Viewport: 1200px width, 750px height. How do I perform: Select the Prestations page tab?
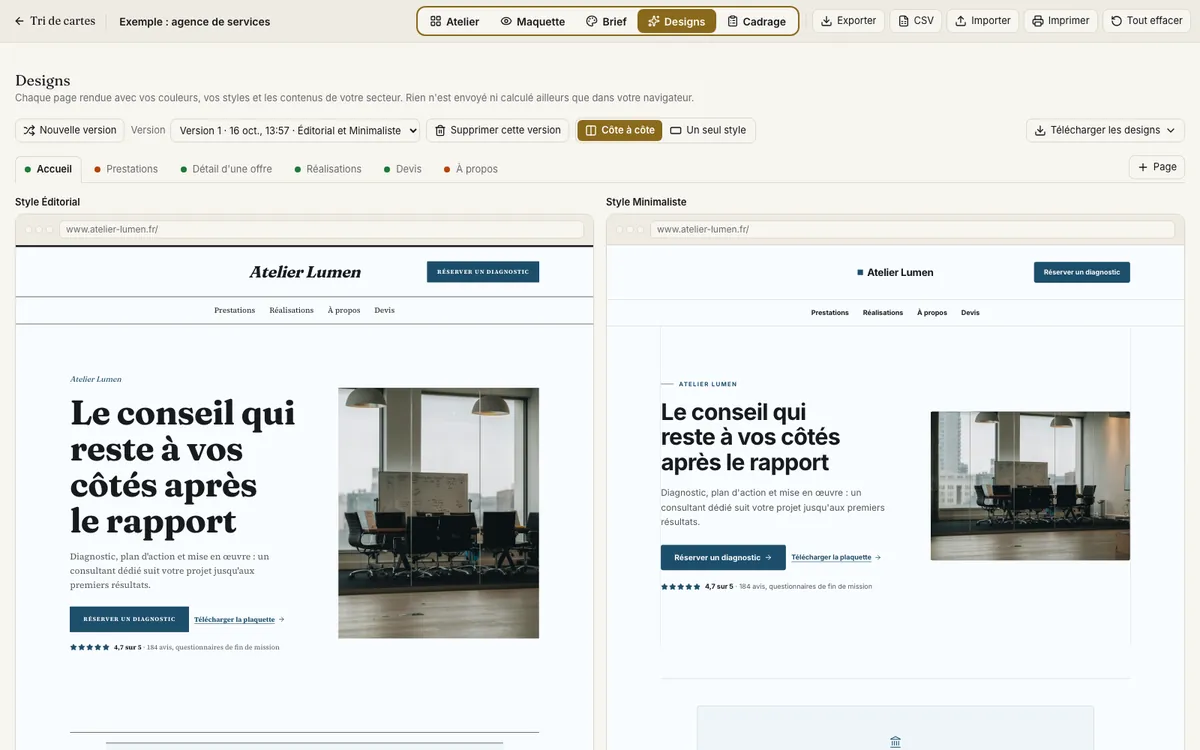coord(126,169)
